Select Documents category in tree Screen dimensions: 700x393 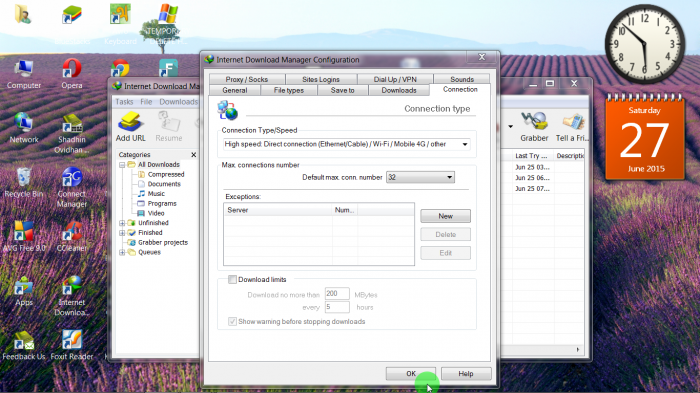click(164, 184)
